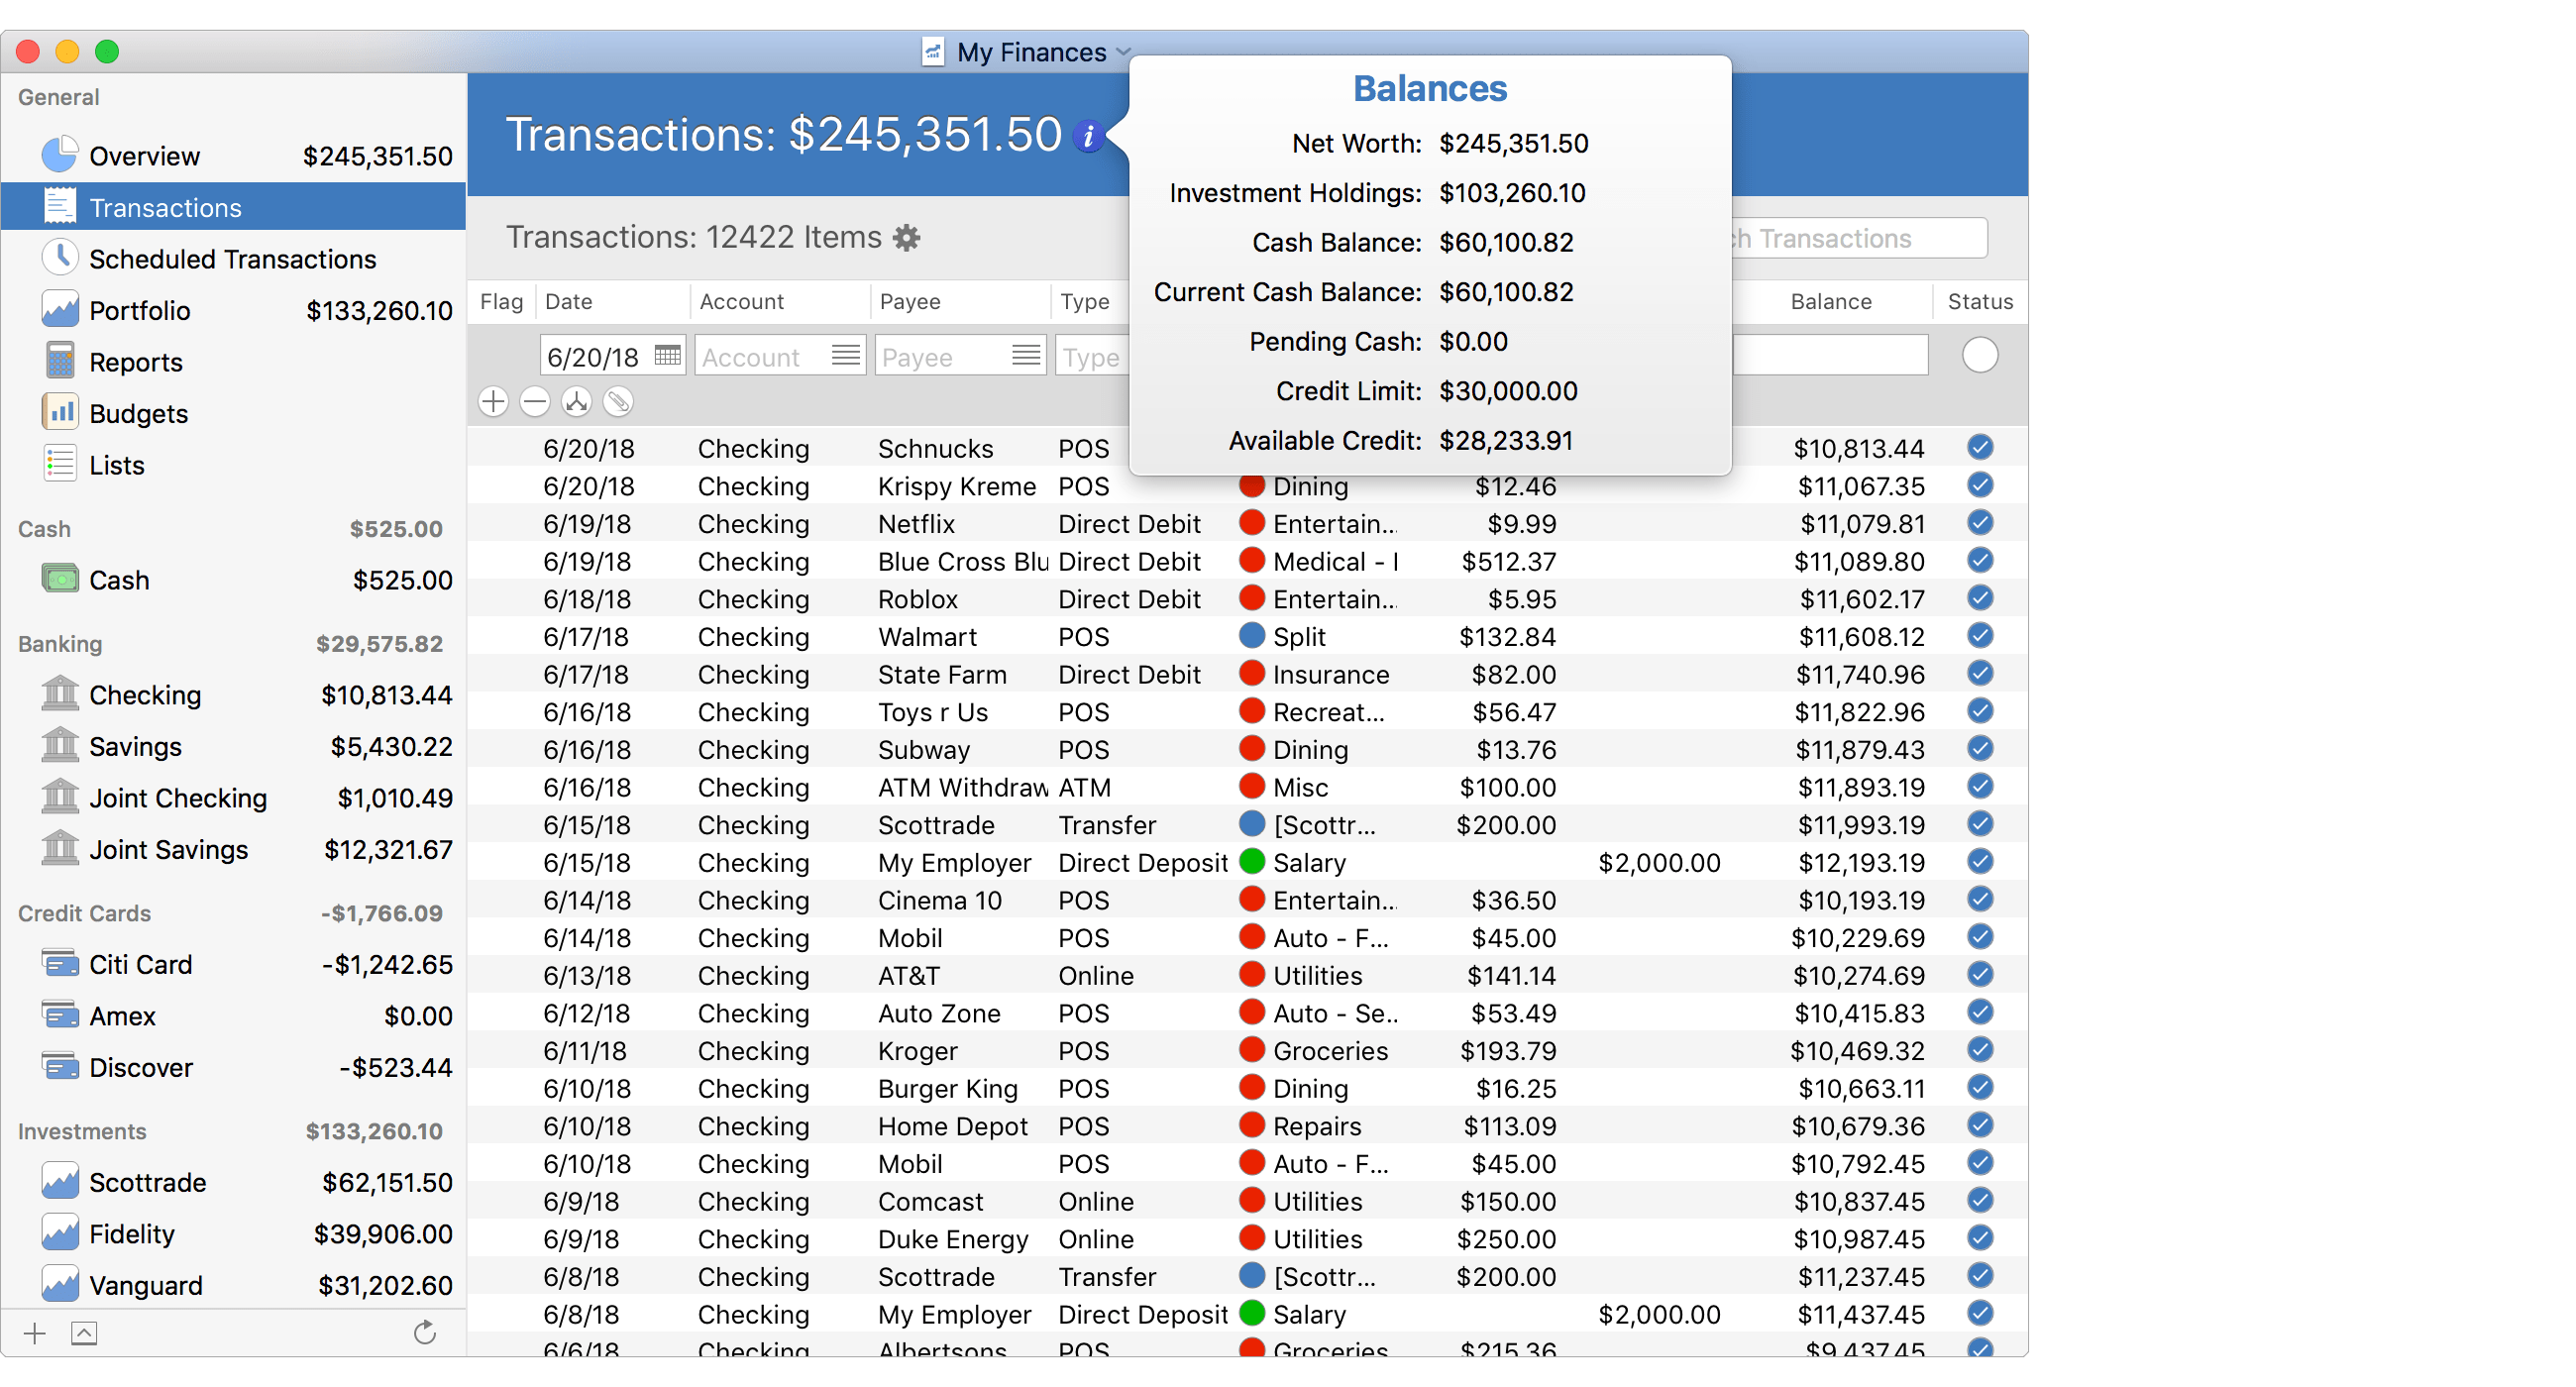Open the My Finances title dropdown

pos(1122,52)
